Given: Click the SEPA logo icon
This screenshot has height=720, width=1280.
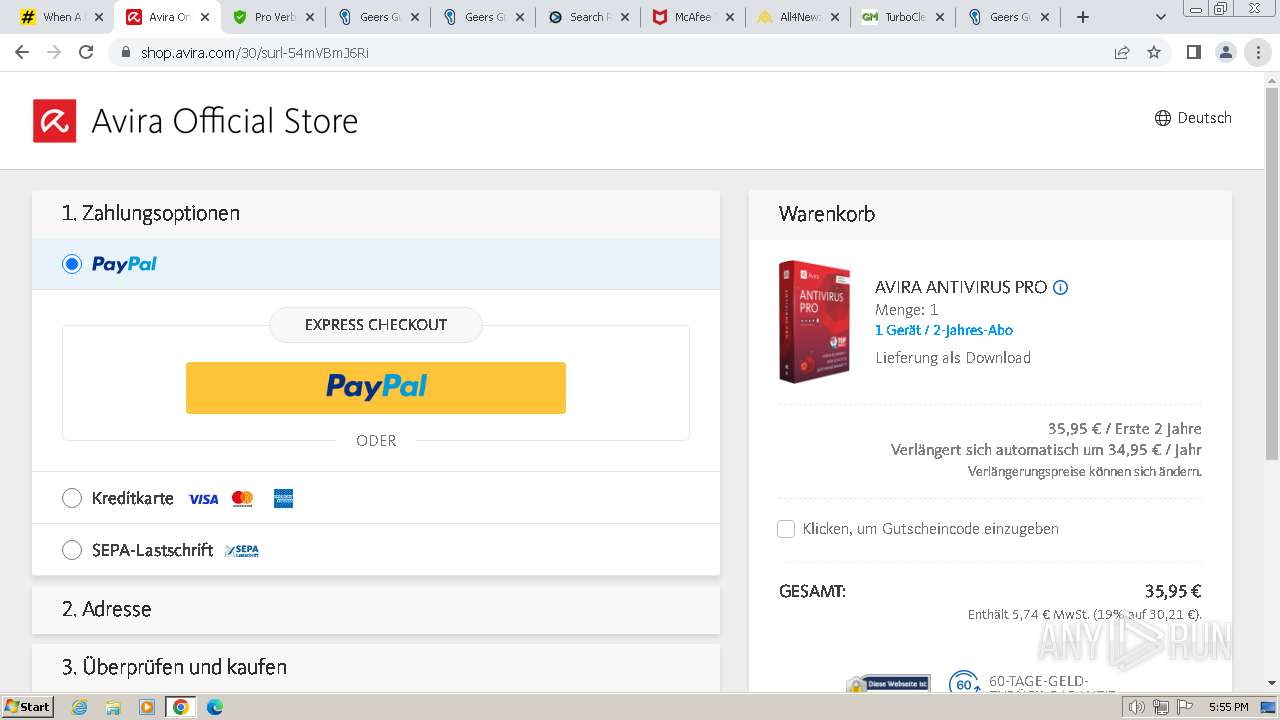Looking at the screenshot, I should pyautogui.click(x=242, y=550).
